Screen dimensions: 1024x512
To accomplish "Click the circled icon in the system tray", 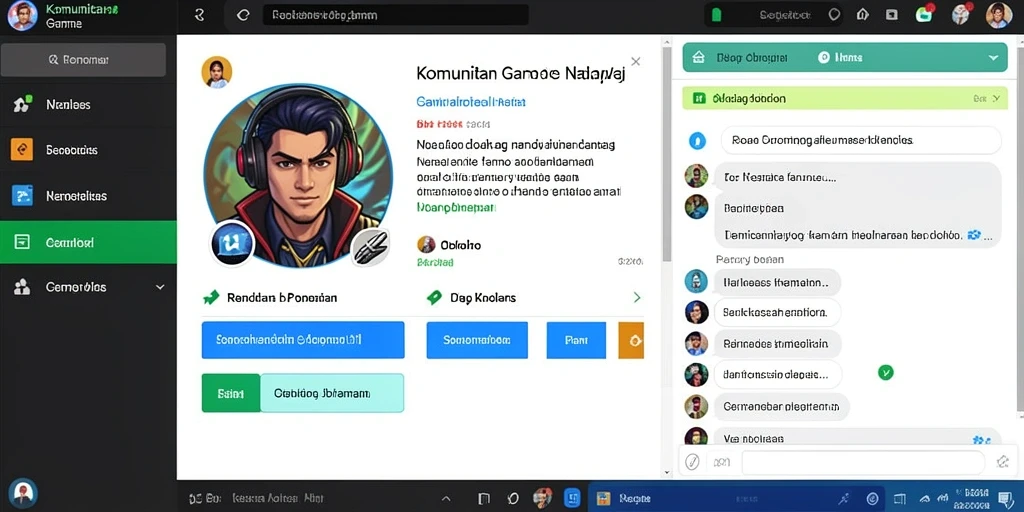I will pyautogui.click(x=872, y=499).
